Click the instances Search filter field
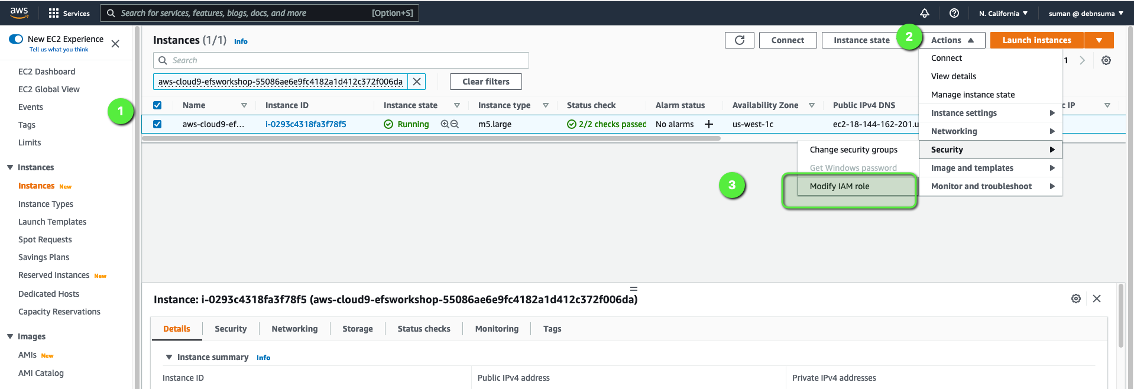This screenshot has height=389, width=1135. click(x=341, y=60)
